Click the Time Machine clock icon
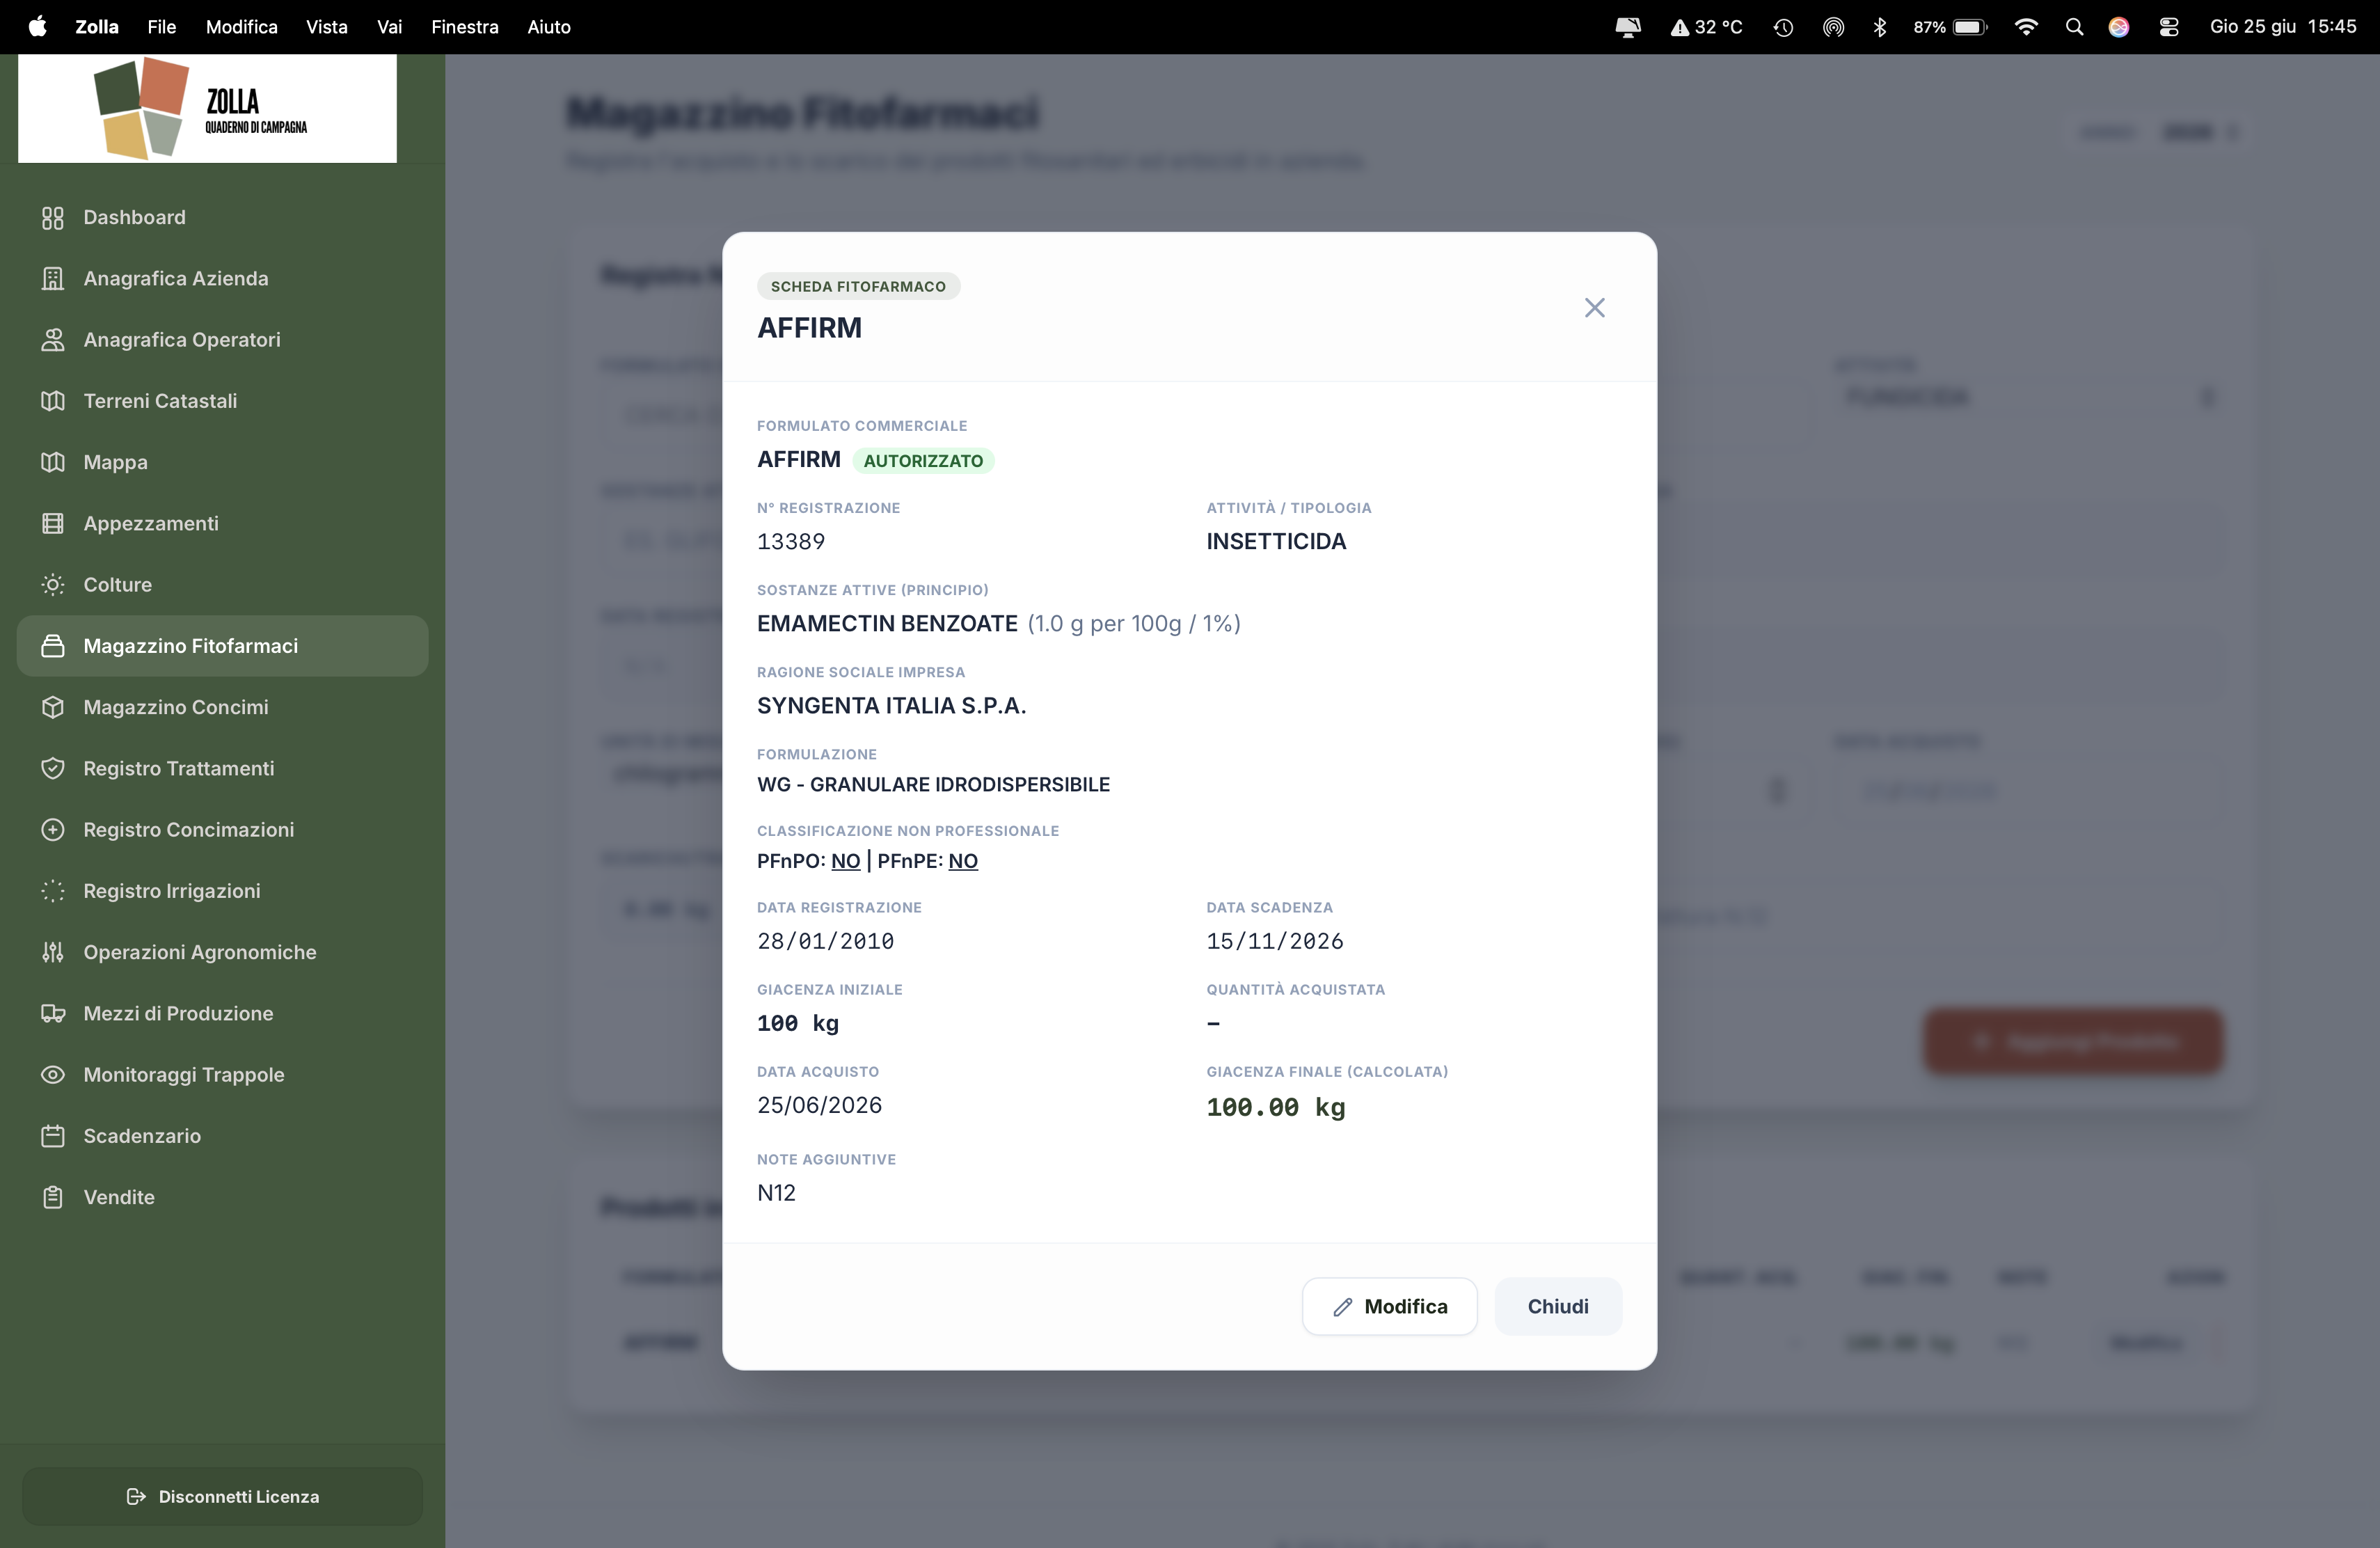This screenshot has height=1548, width=2380. tap(1783, 27)
